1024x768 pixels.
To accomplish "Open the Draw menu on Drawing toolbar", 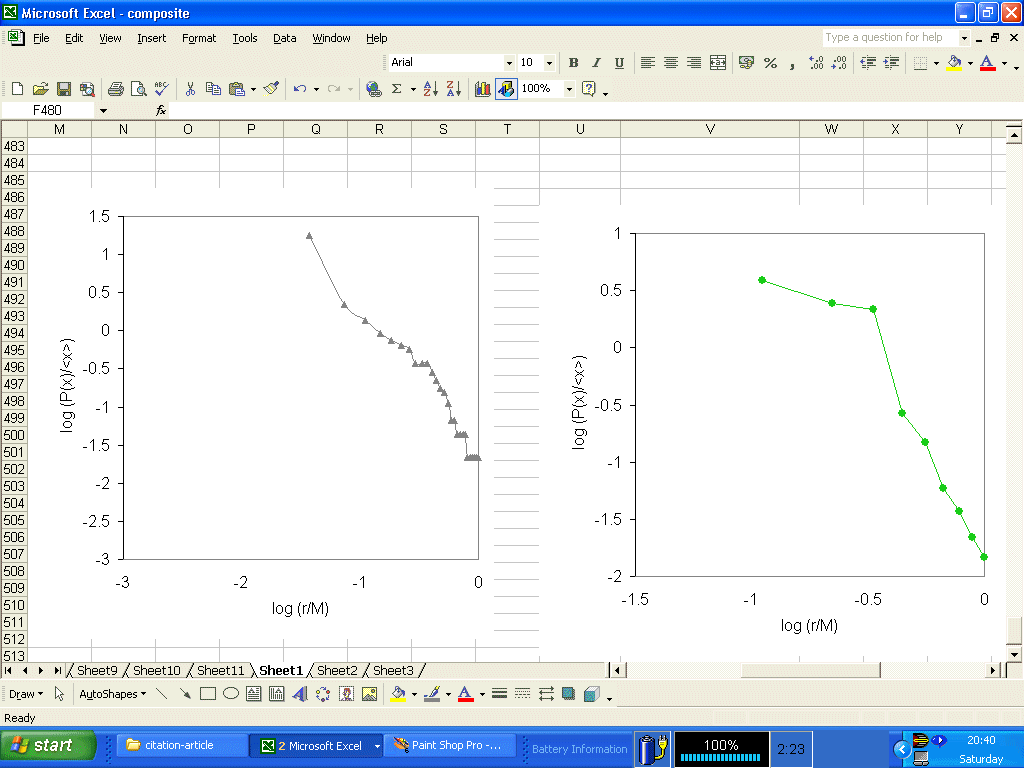I will [26, 694].
